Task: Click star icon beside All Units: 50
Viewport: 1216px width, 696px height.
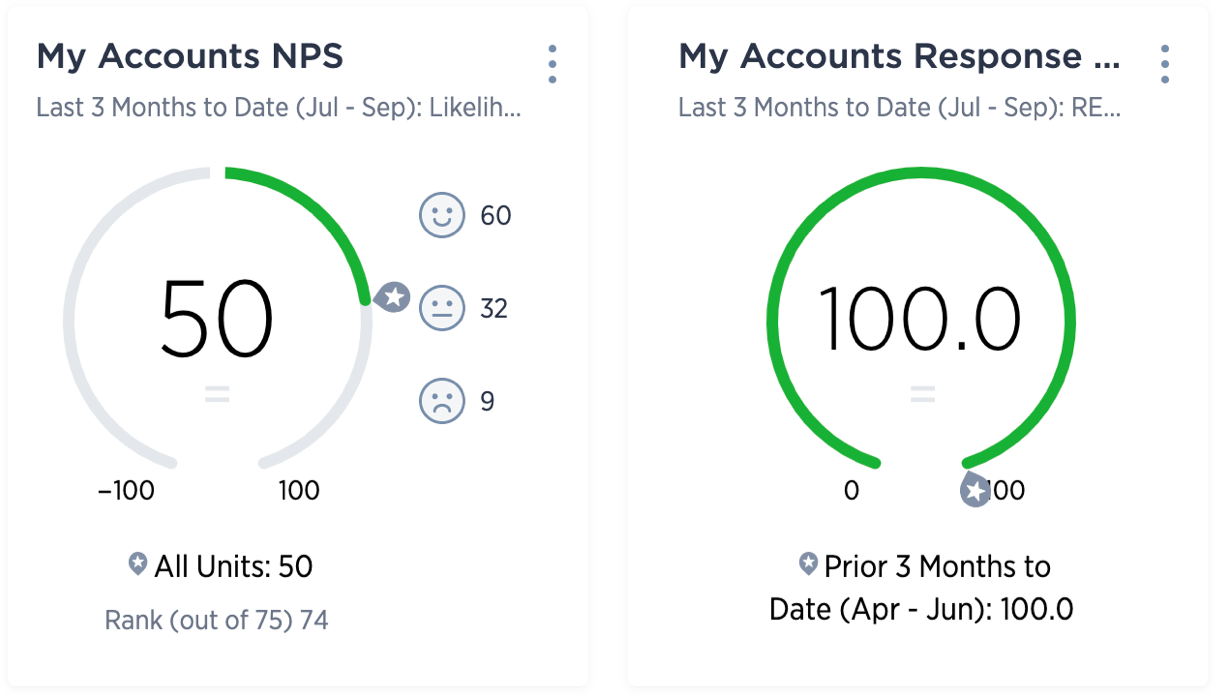Action: pyautogui.click(x=138, y=565)
